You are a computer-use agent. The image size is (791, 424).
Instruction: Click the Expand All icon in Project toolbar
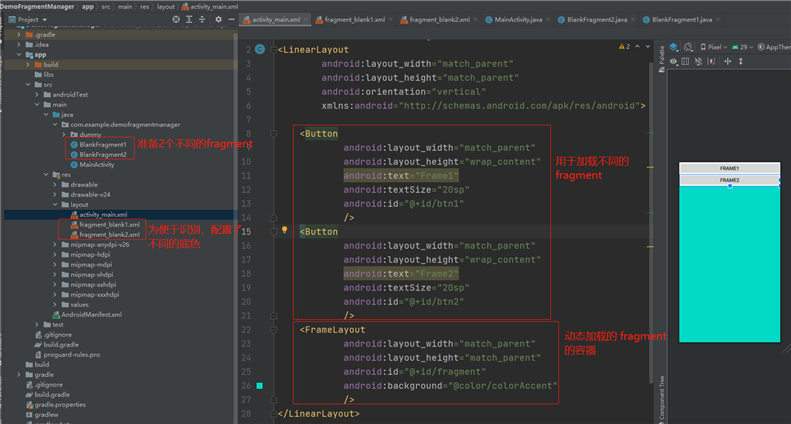point(189,19)
